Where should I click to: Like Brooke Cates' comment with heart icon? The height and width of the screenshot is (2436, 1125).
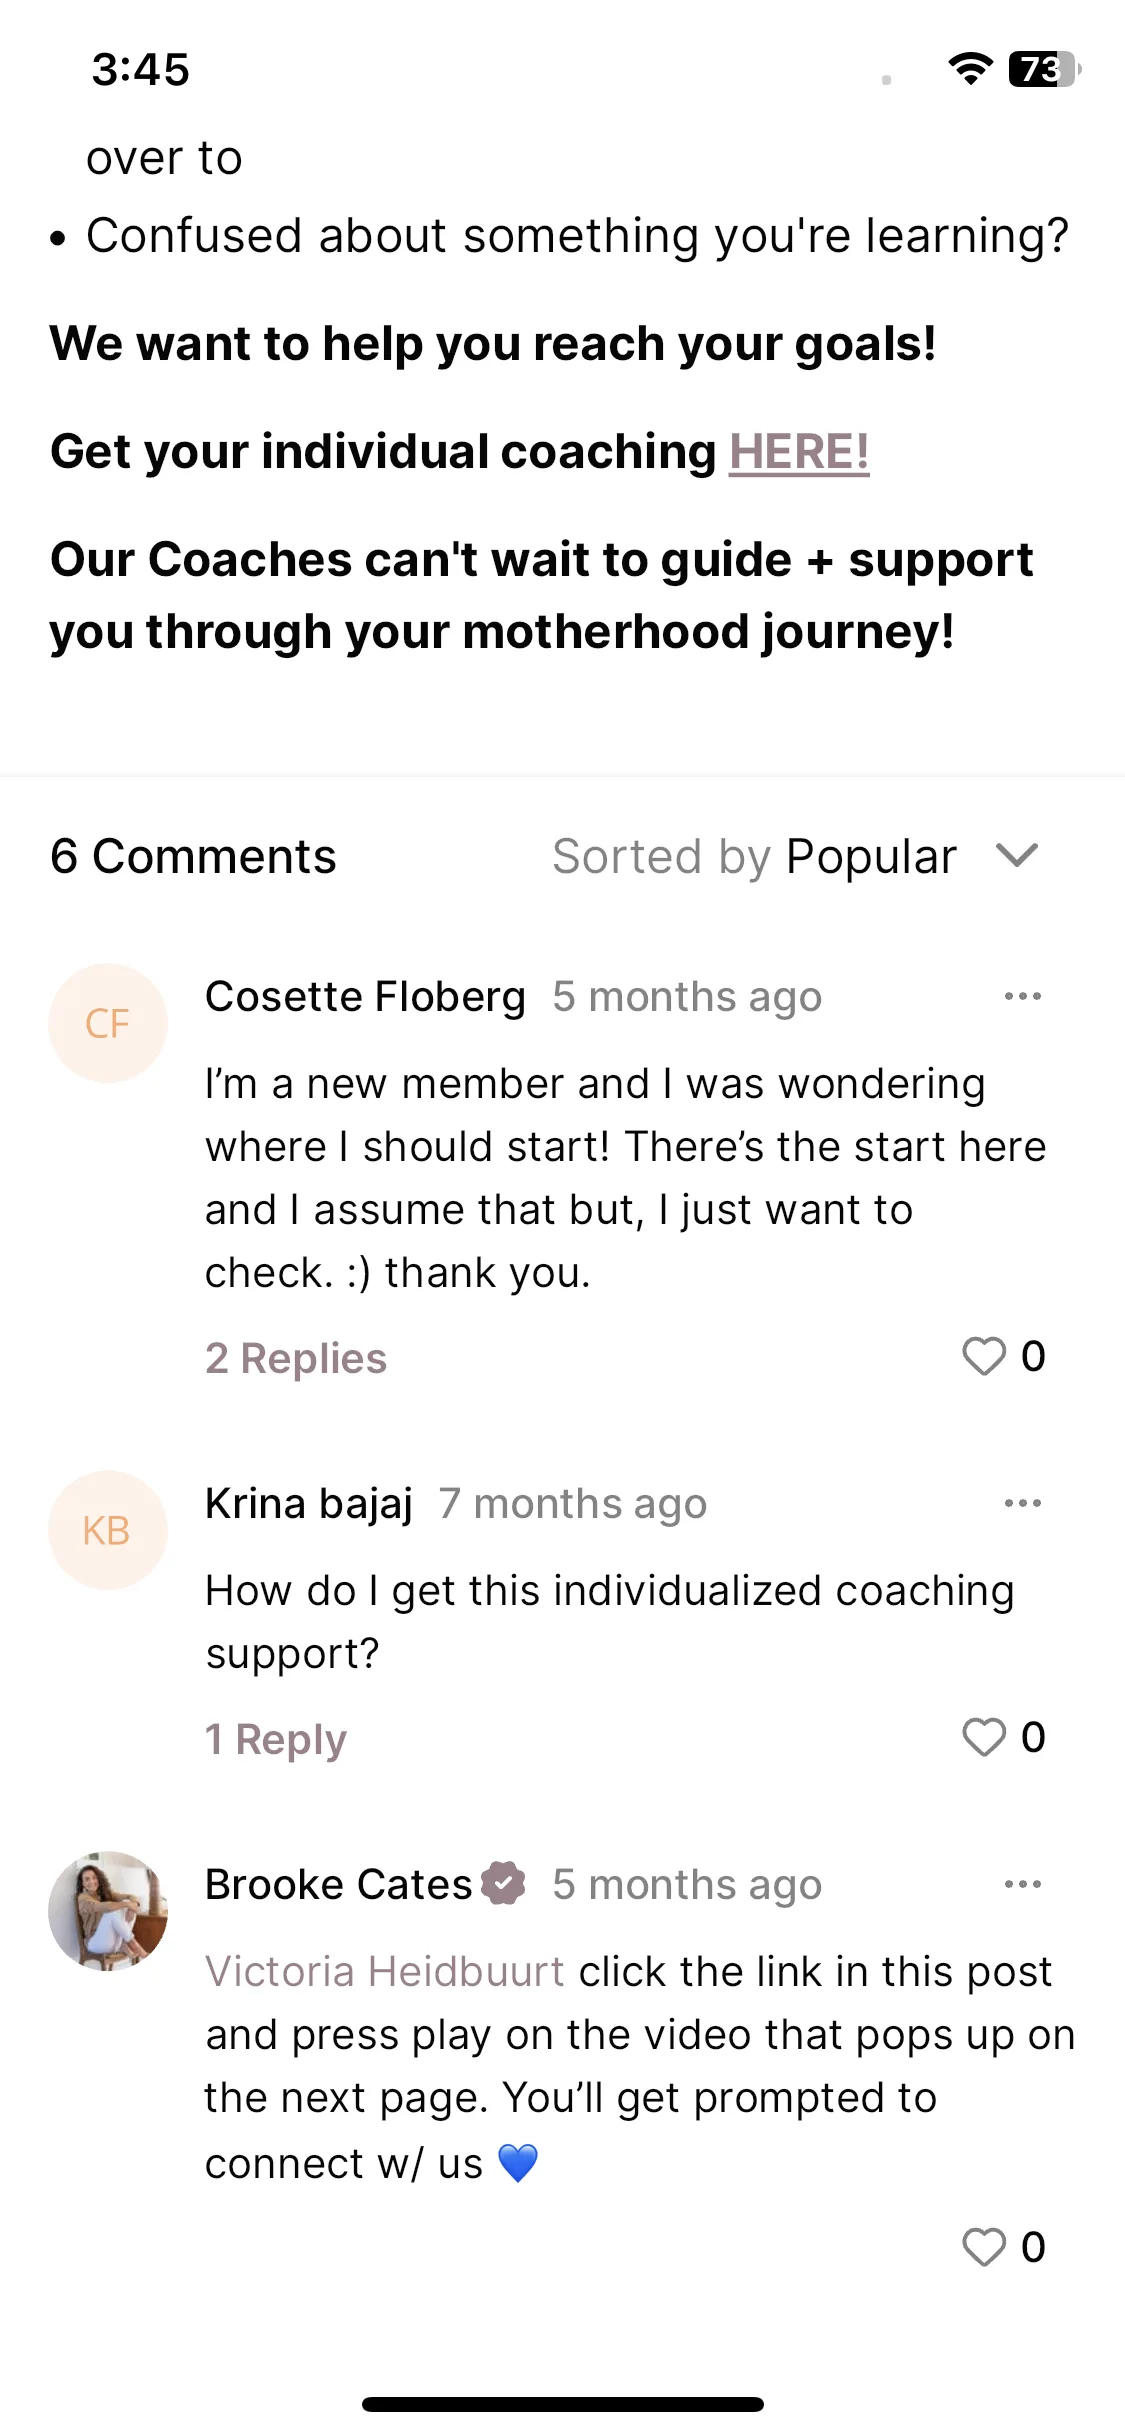click(x=984, y=2247)
